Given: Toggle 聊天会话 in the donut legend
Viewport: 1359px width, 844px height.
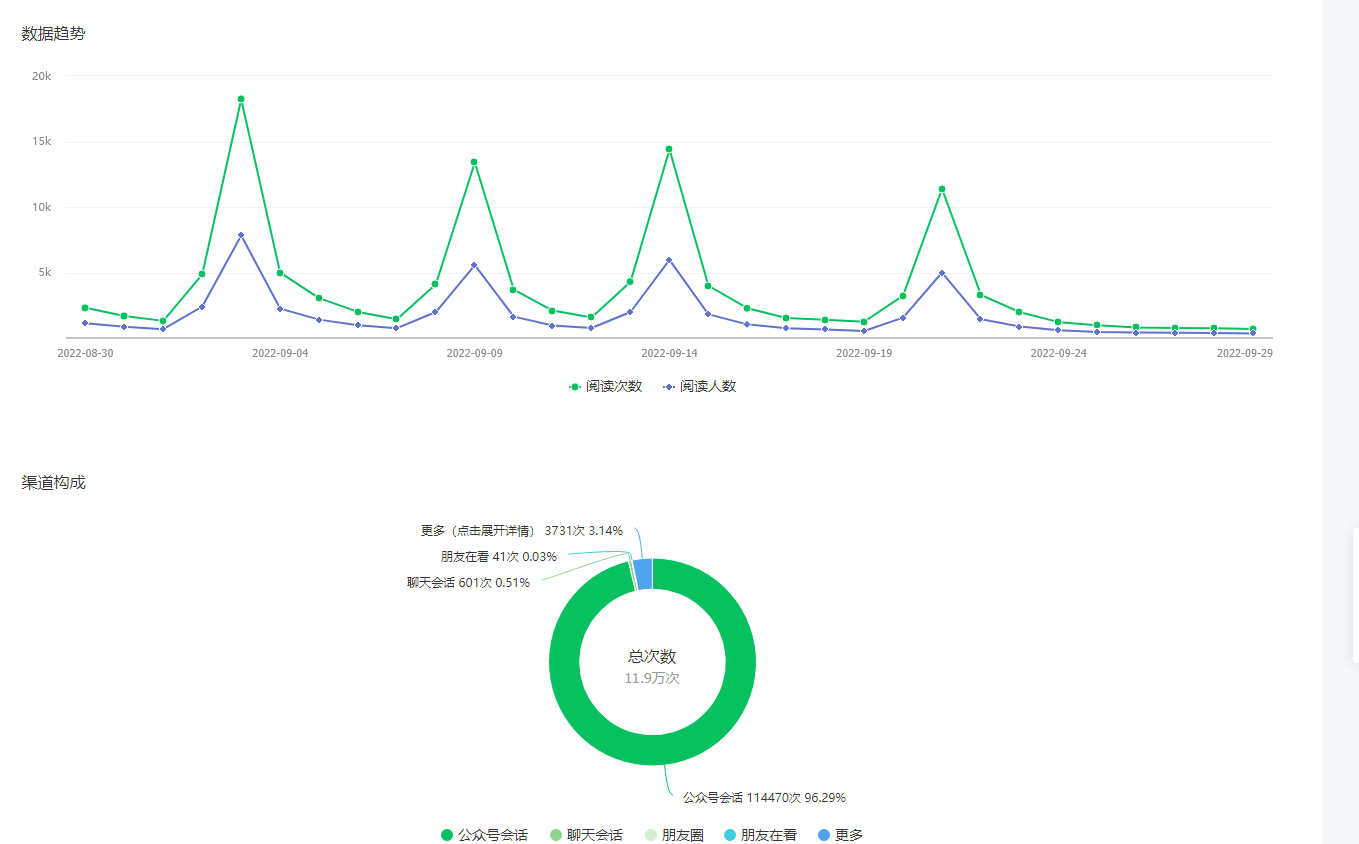Looking at the screenshot, I should pos(586,835).
